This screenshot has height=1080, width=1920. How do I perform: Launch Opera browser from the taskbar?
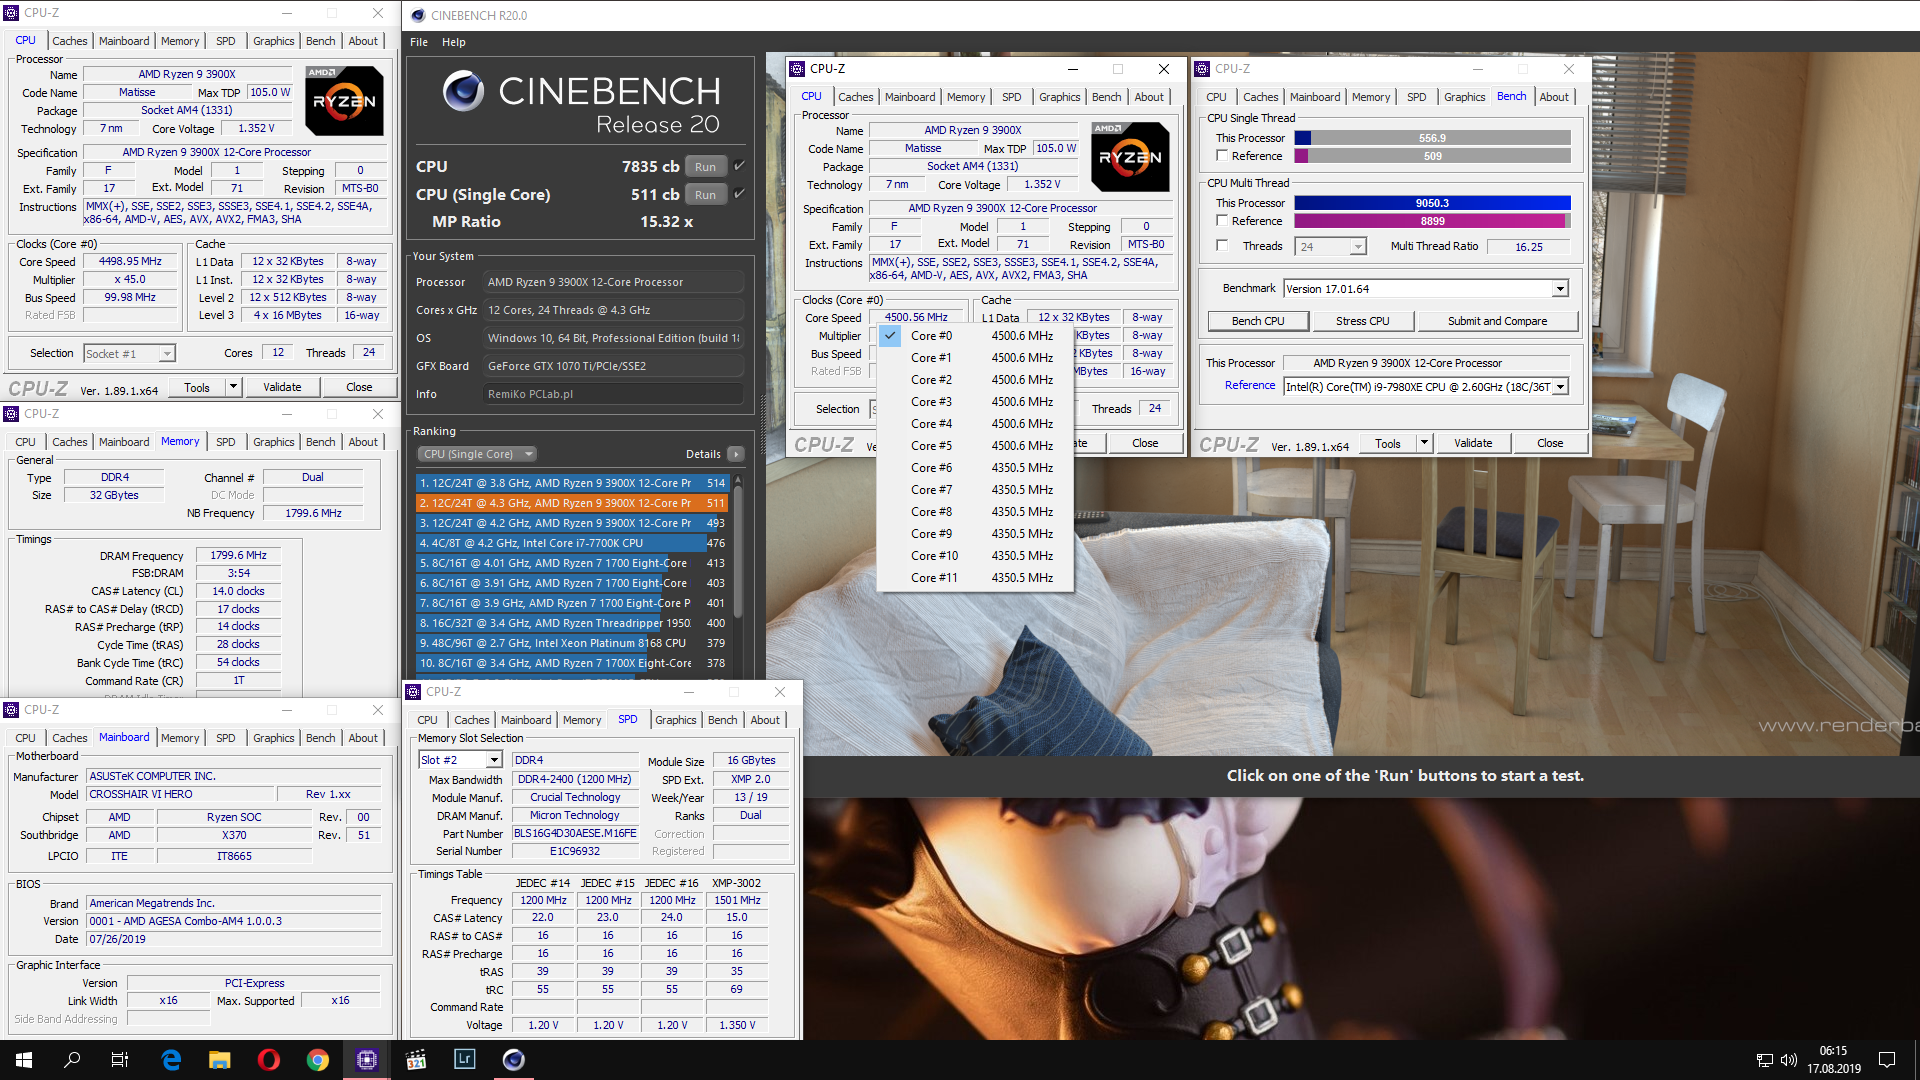[x=269, y=1060]
